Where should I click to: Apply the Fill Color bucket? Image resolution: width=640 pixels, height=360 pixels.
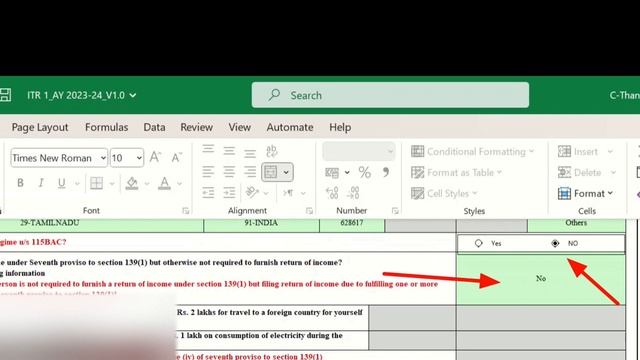click(x=131, y=183)
